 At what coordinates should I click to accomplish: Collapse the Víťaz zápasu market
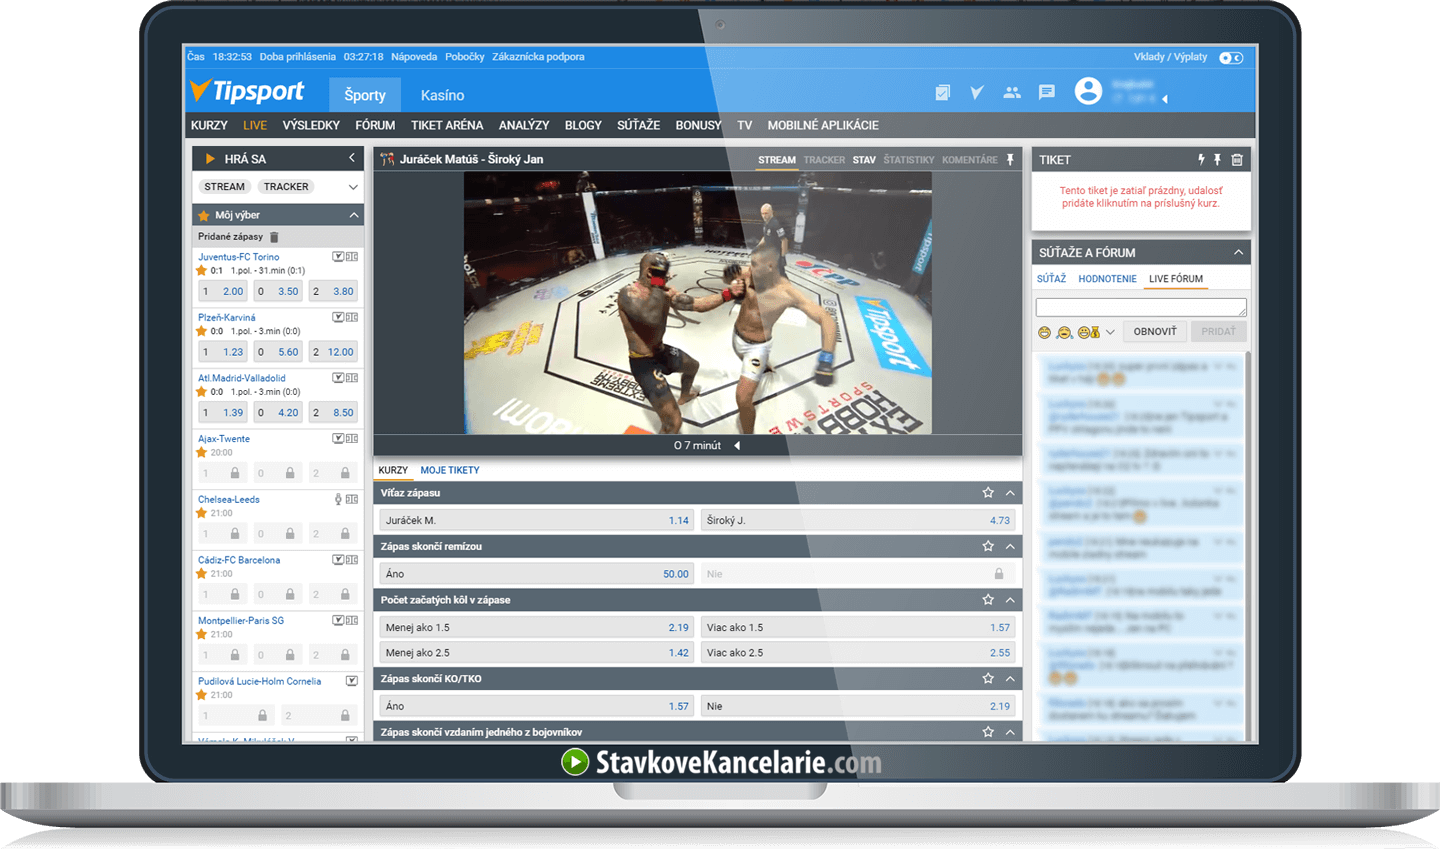coord(1010,493)
